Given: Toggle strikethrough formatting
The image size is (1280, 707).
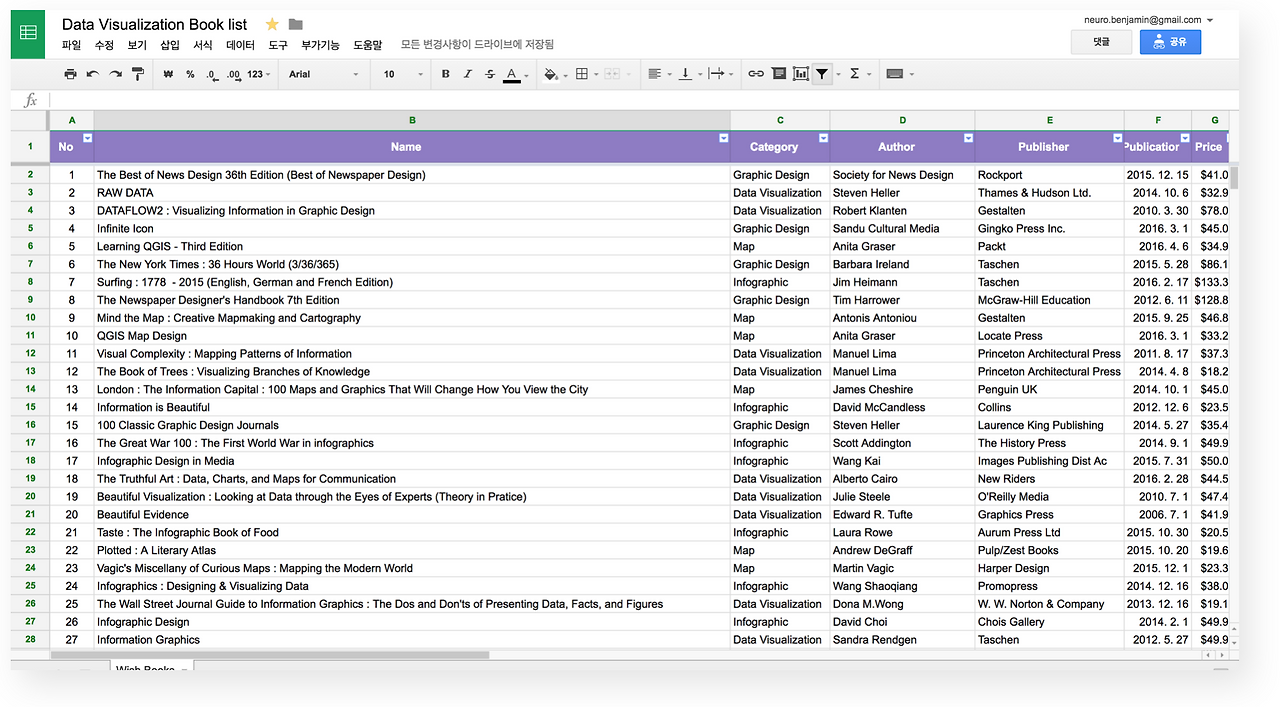Looking at the screenshot, I should tap(490, 74).
